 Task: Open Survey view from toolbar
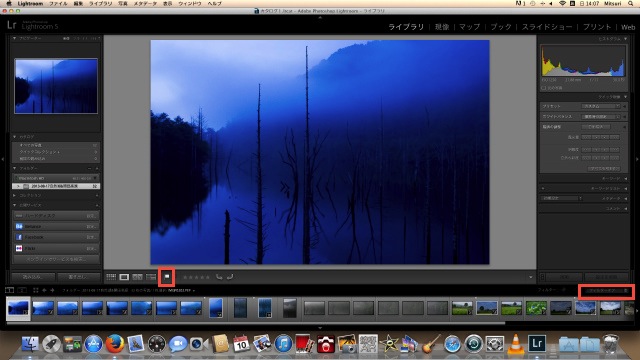(151, 277)
